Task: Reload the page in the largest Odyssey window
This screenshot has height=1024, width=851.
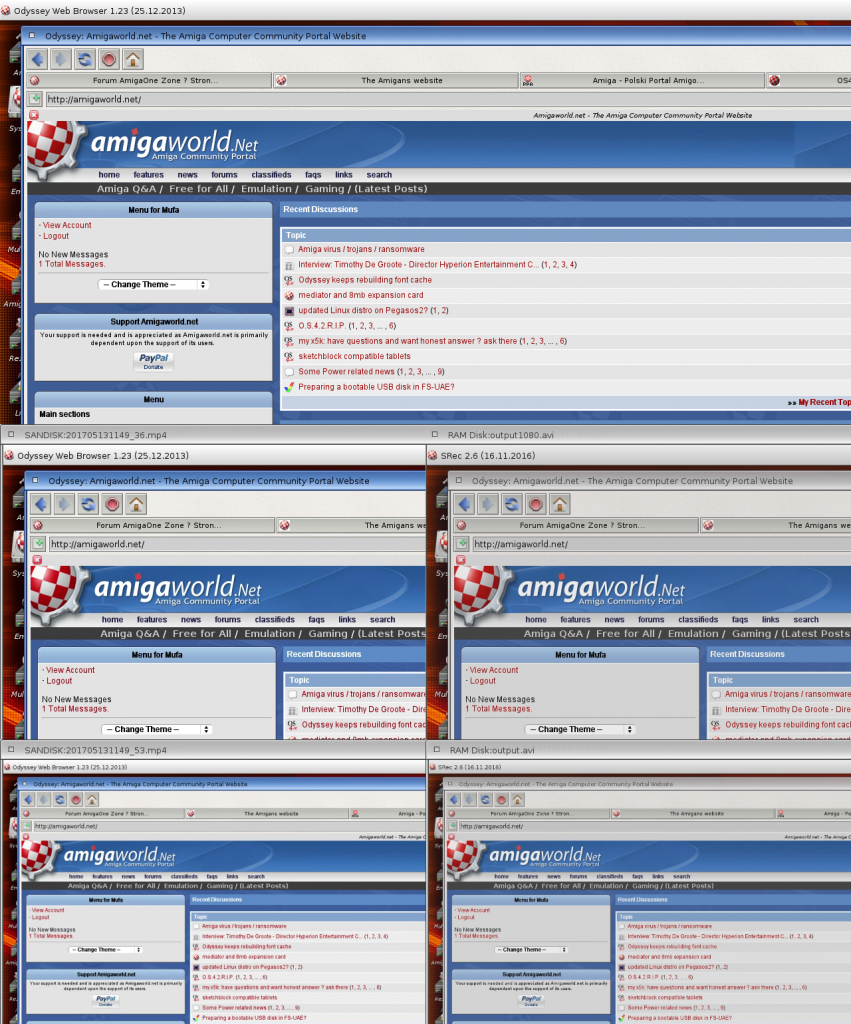Action: click(x=85, y=59)
